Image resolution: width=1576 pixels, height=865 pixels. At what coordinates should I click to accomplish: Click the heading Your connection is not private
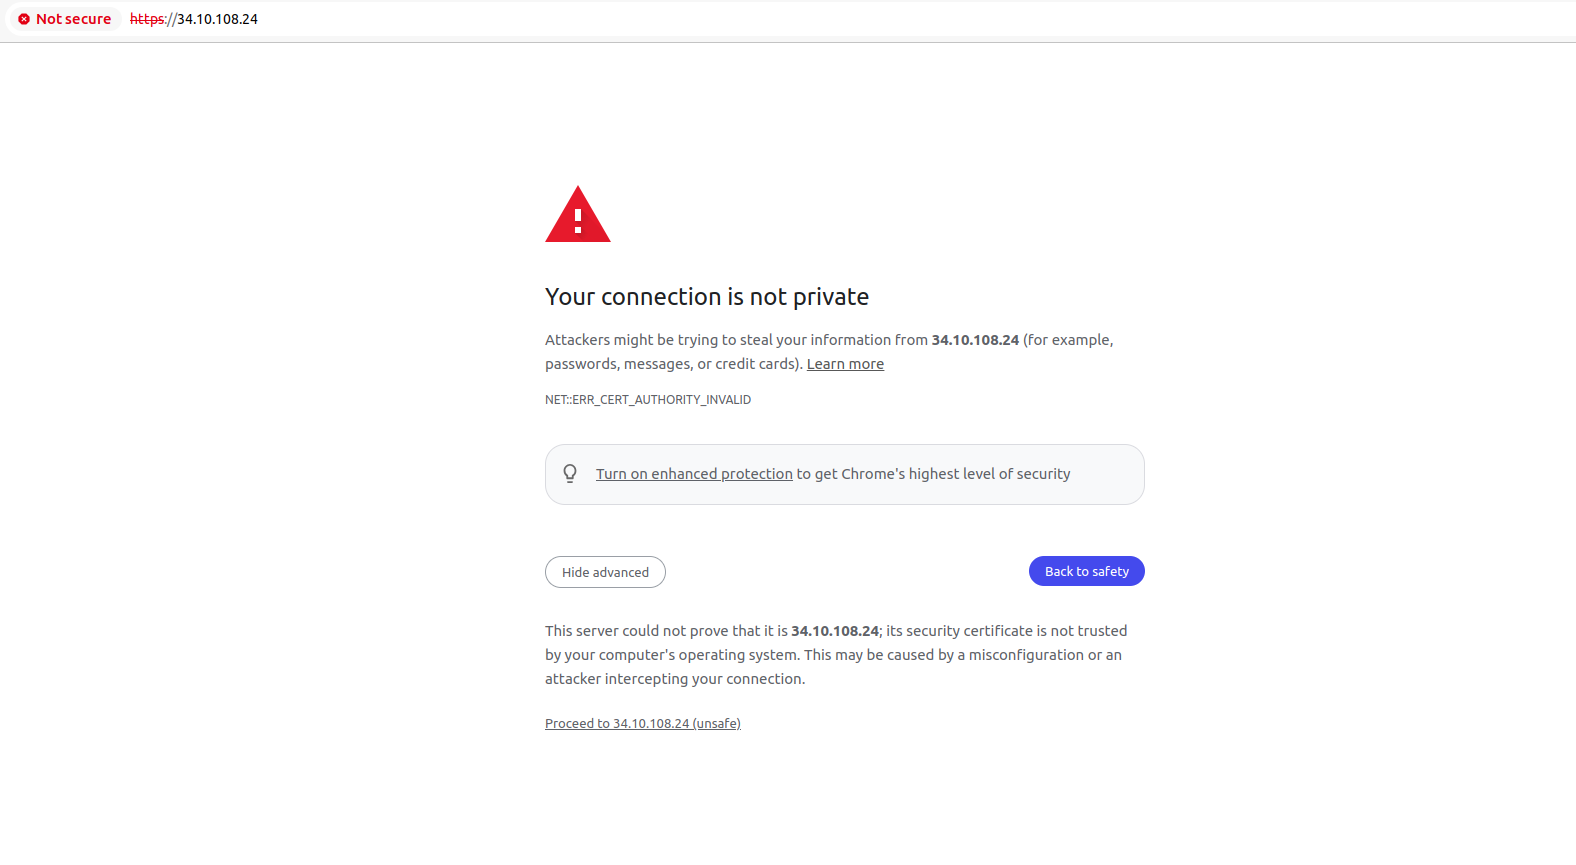[707, 297]
